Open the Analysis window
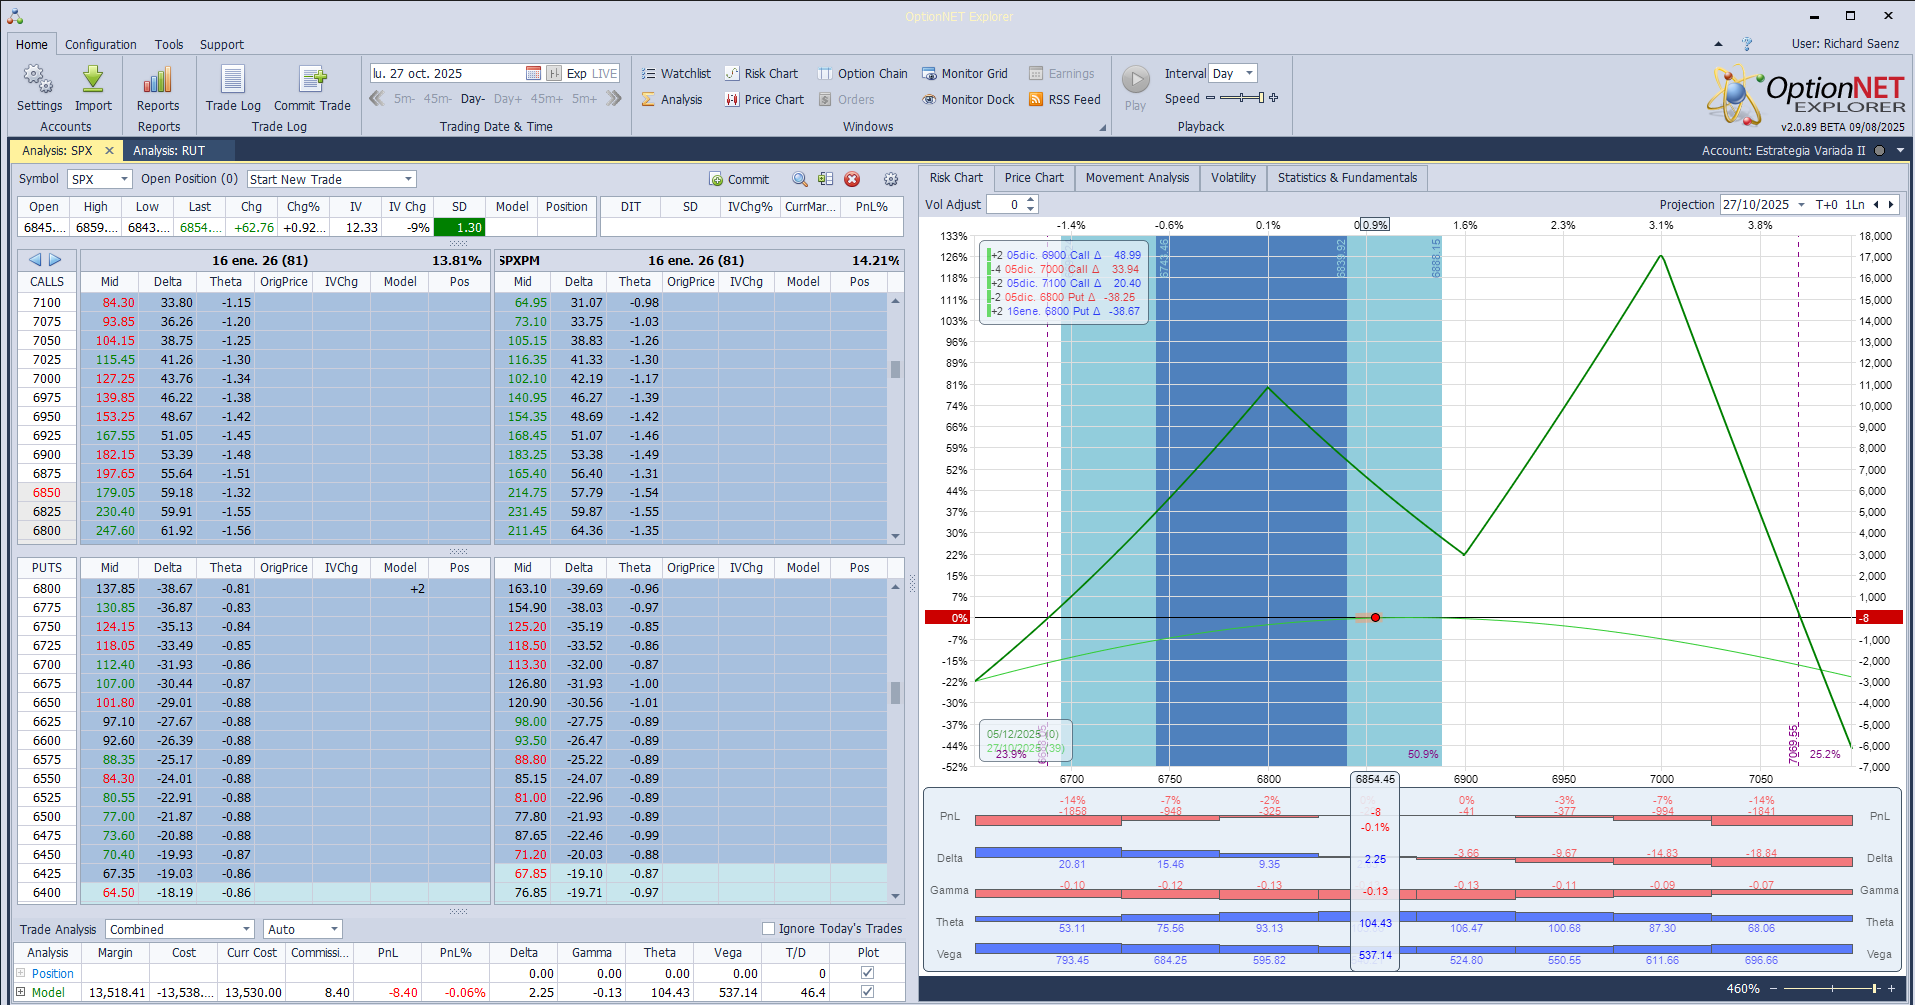Screen dimensions: 1915x1005 coord(672,99)
